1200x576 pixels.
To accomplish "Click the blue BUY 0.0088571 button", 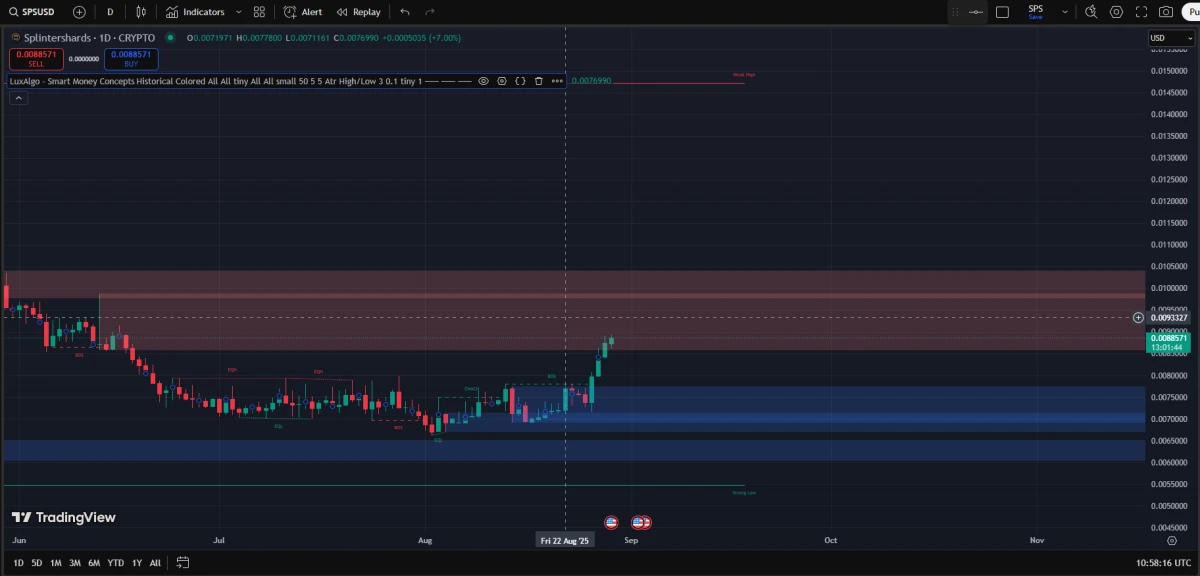I will pyautogui.click(x=131, y=59).
